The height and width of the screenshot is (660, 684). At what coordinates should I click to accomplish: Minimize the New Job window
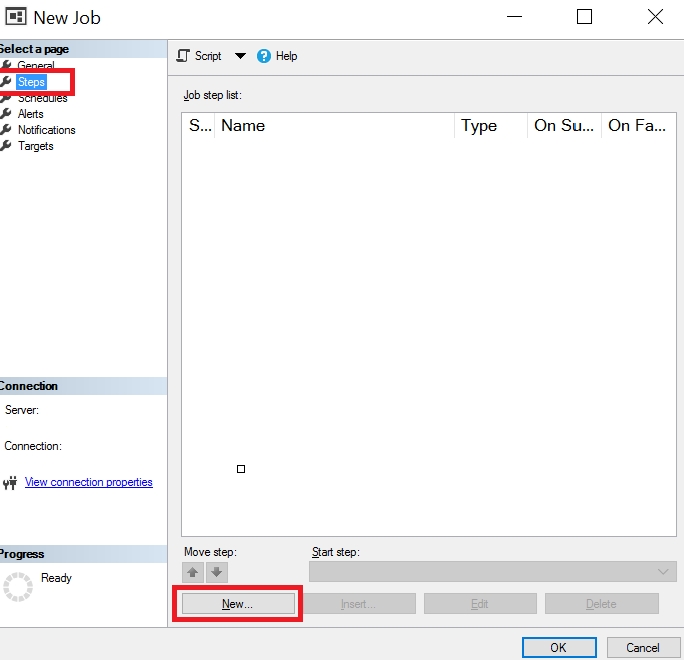(514, 17)
